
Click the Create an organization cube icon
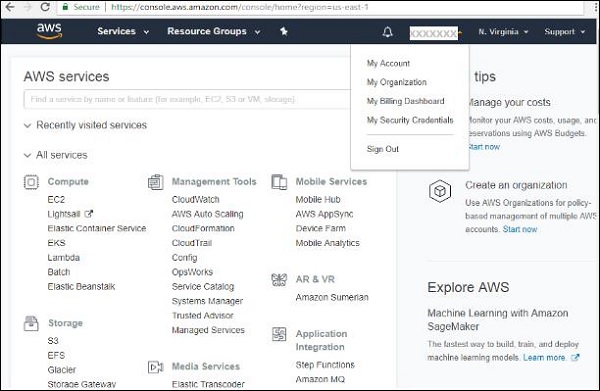tap(440, 191)
